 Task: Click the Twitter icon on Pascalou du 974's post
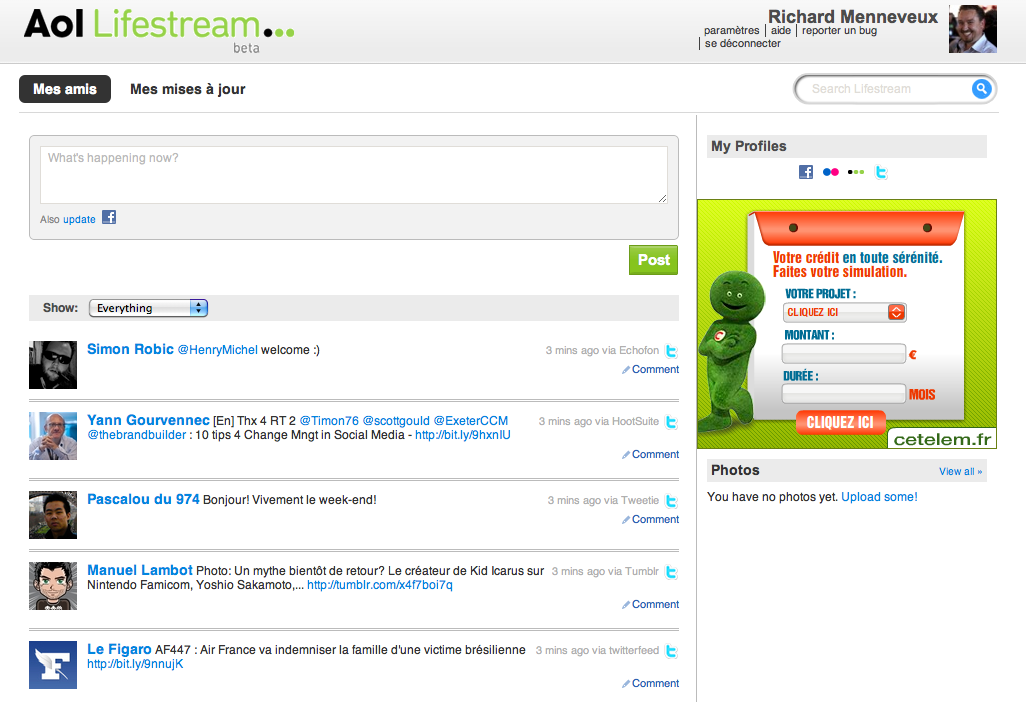coord(671,500)
